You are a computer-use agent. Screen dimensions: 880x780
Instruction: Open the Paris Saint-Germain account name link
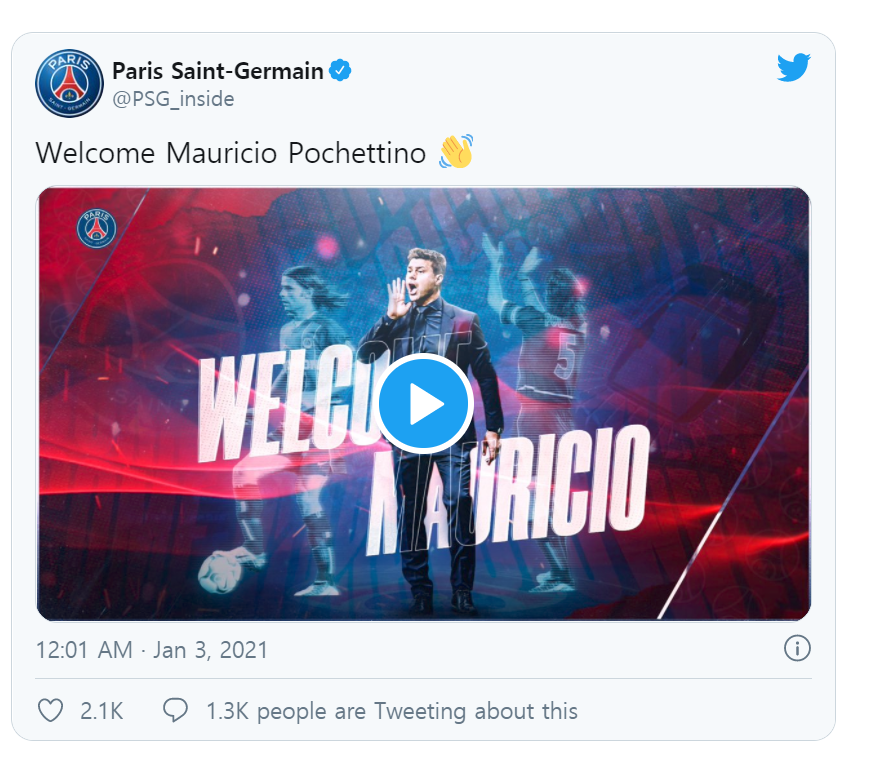coord(218,71)
